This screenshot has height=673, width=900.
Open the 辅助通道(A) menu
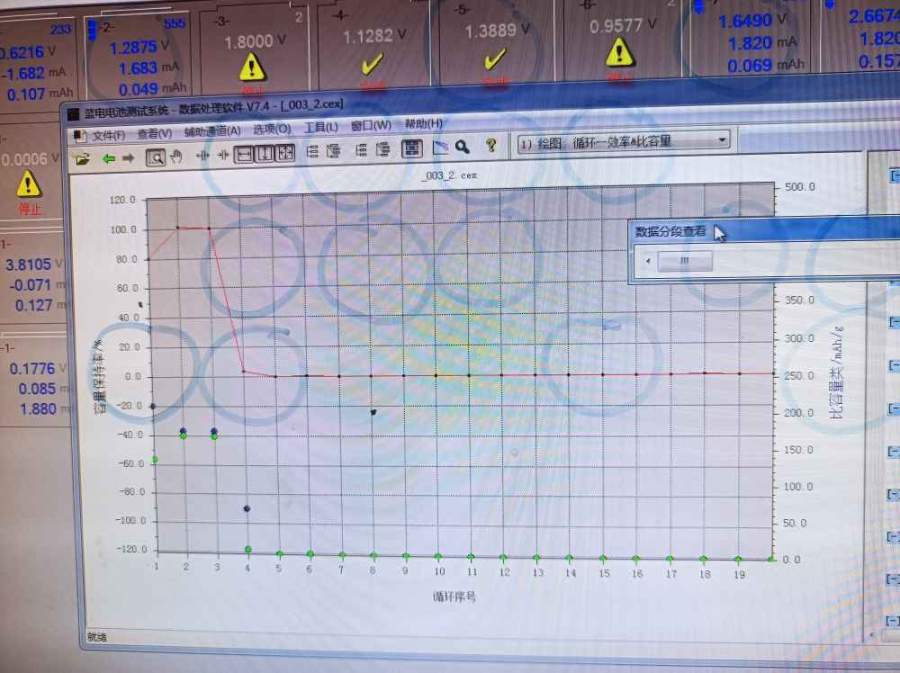click(212, 131)
